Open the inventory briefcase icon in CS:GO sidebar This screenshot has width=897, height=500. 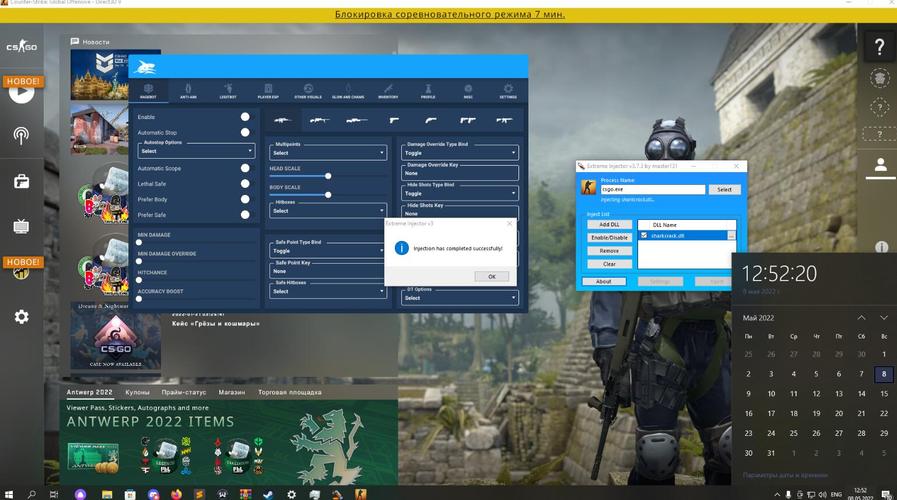(x=21, y=181)
